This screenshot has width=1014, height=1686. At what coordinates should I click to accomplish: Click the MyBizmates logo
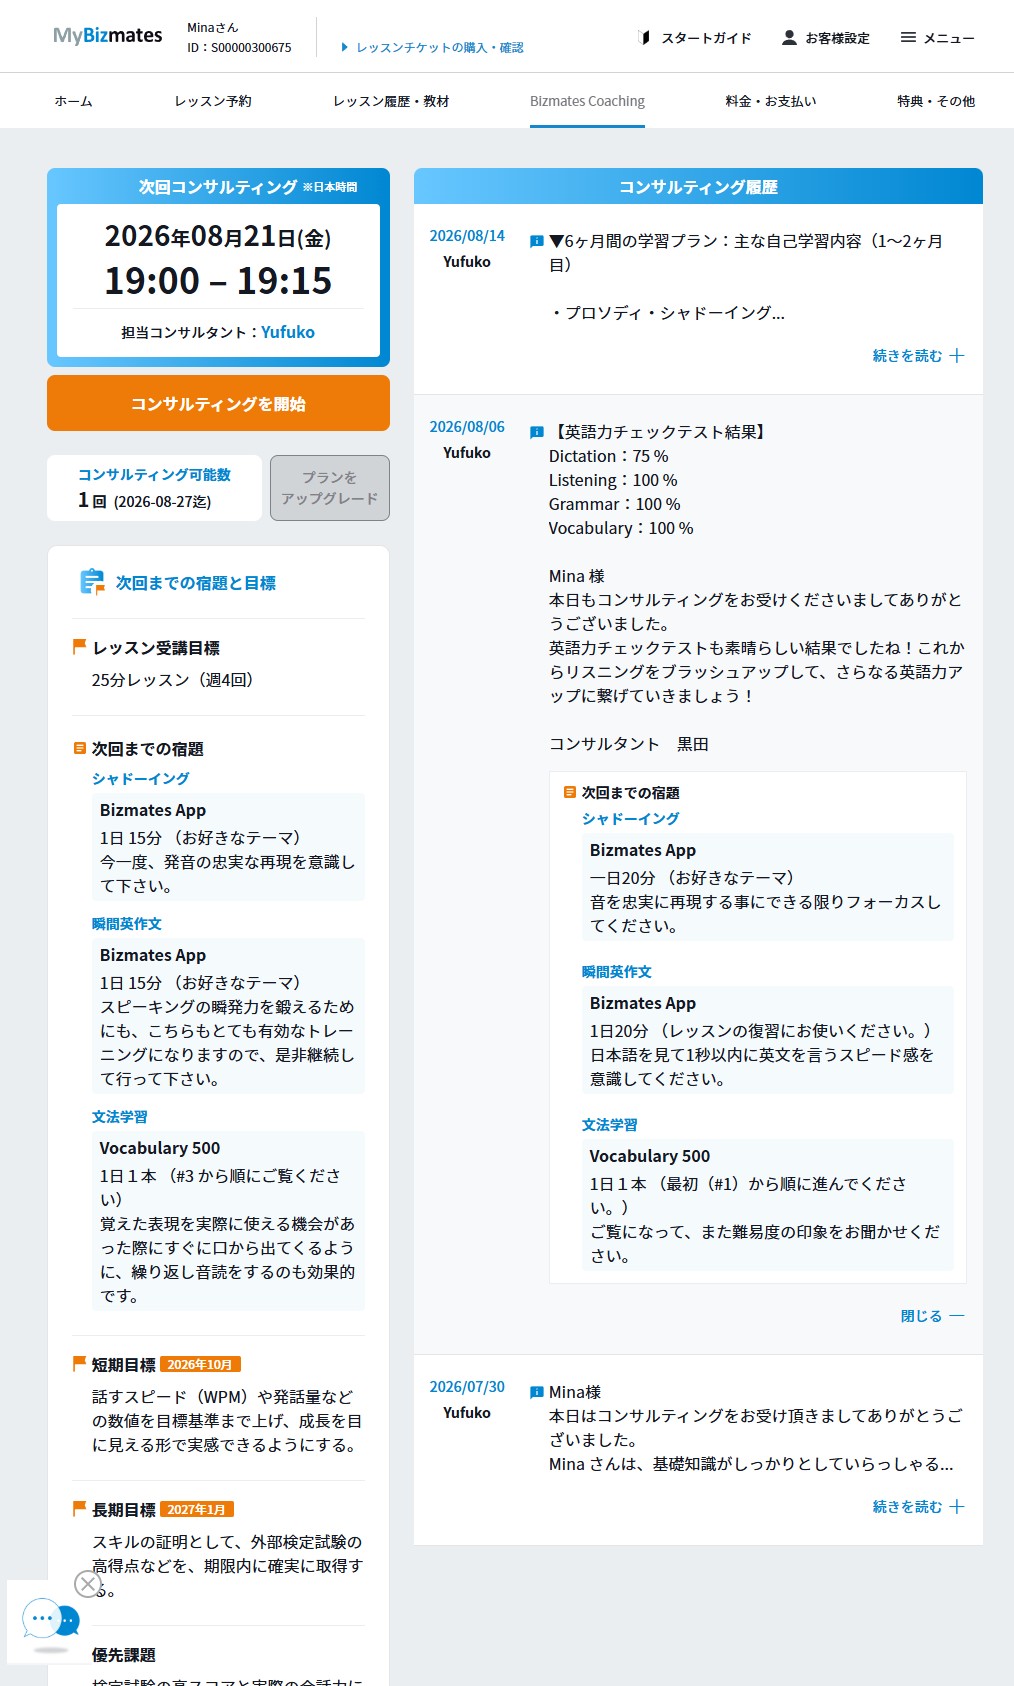108,36
